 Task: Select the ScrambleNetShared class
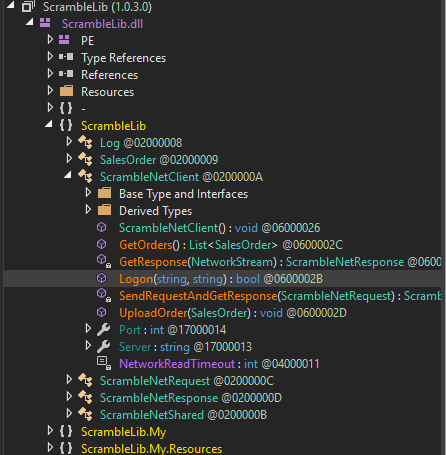pos(183,415)
